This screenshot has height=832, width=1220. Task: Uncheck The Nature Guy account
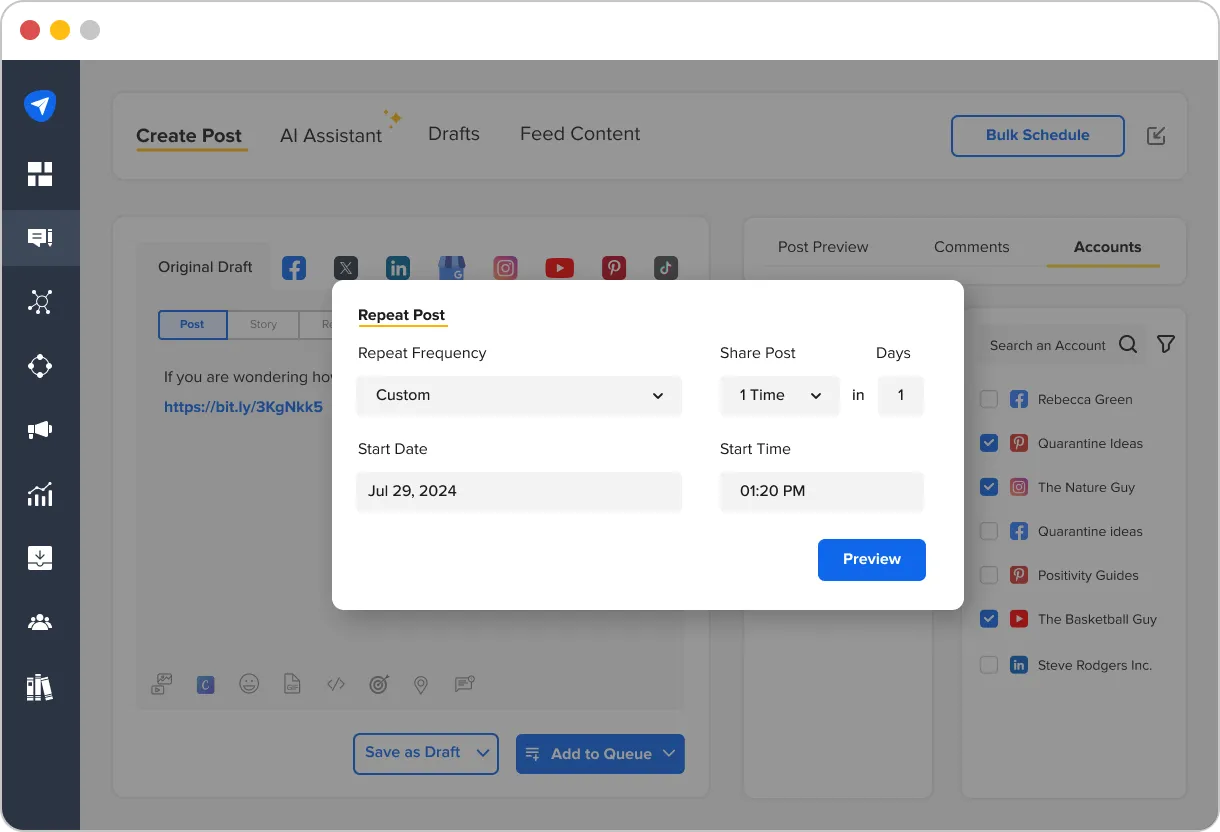(989, 487)
